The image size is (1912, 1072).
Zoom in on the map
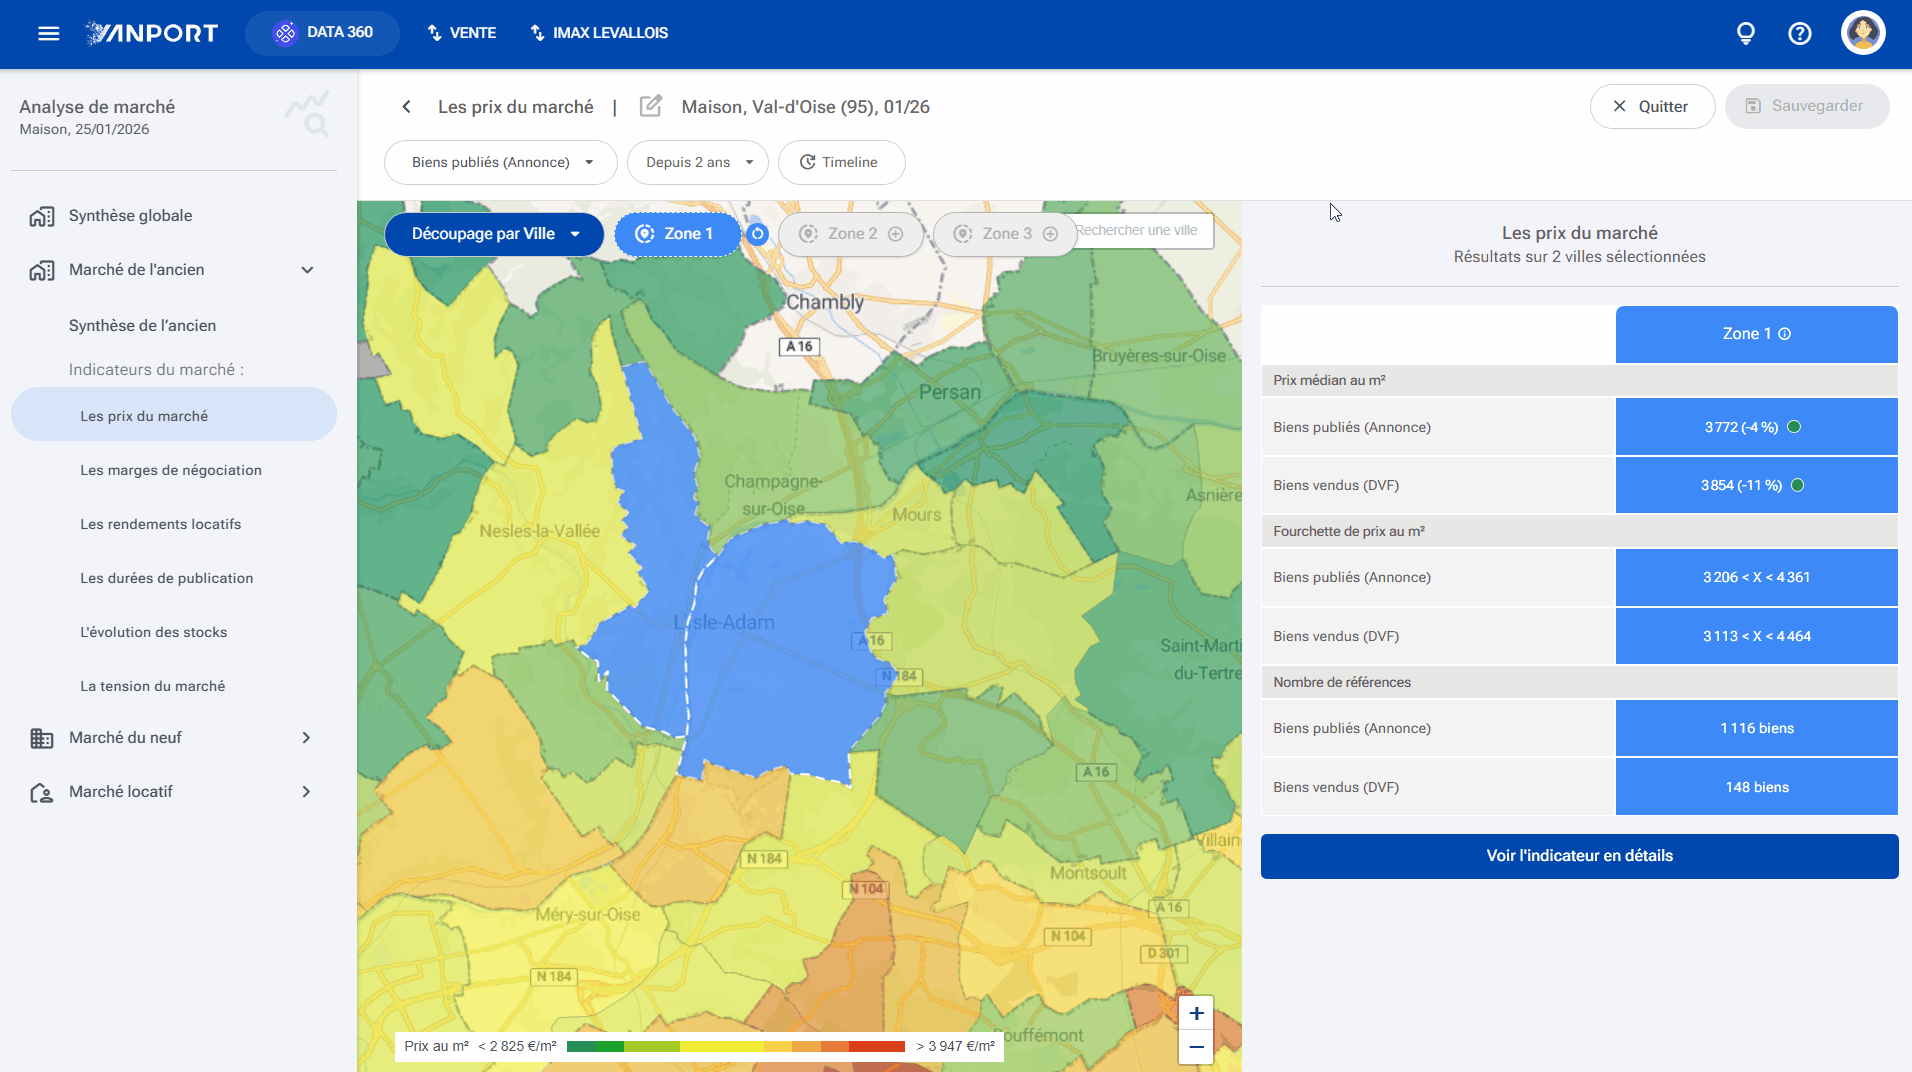pos(1196,1013)
